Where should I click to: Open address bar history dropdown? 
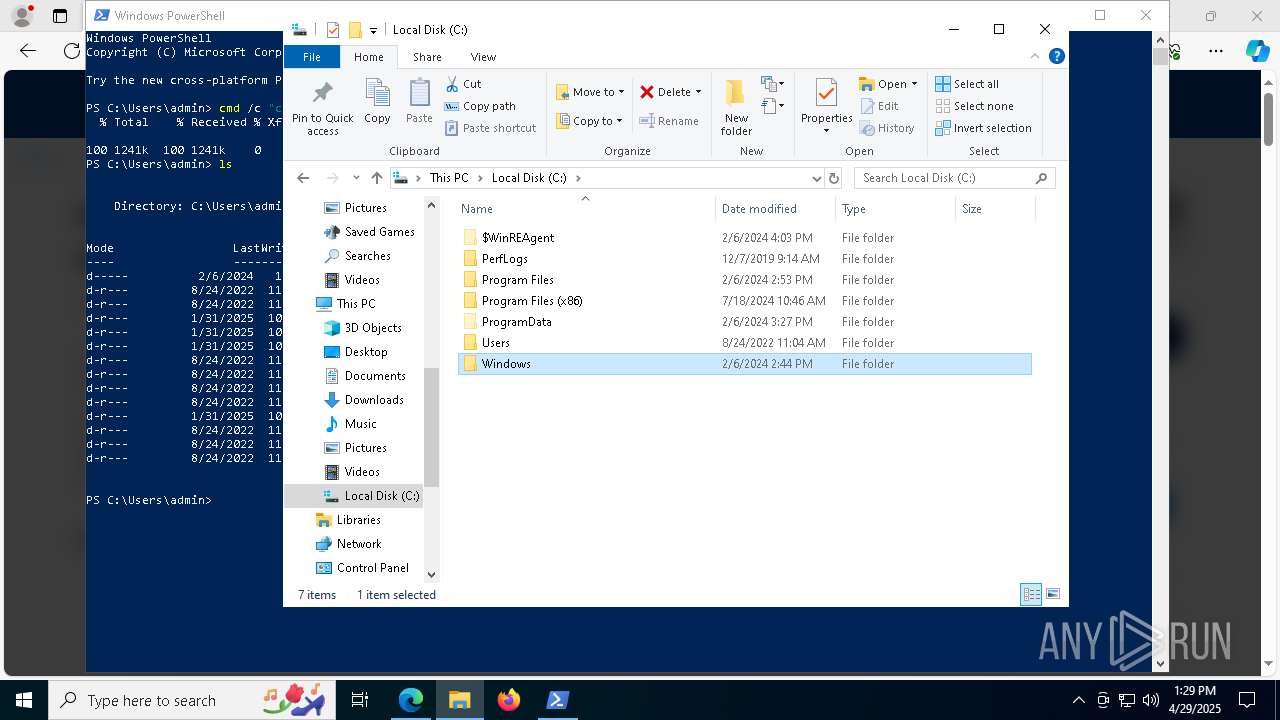817,178
